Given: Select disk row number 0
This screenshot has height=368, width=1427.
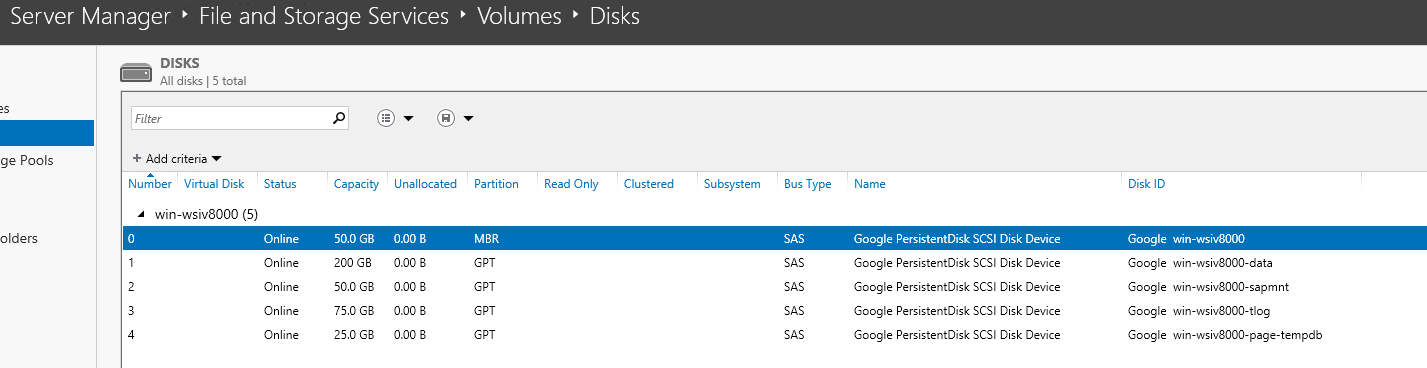Looking at the screenshot, I should pyautogui.click(x=775, y=239).
